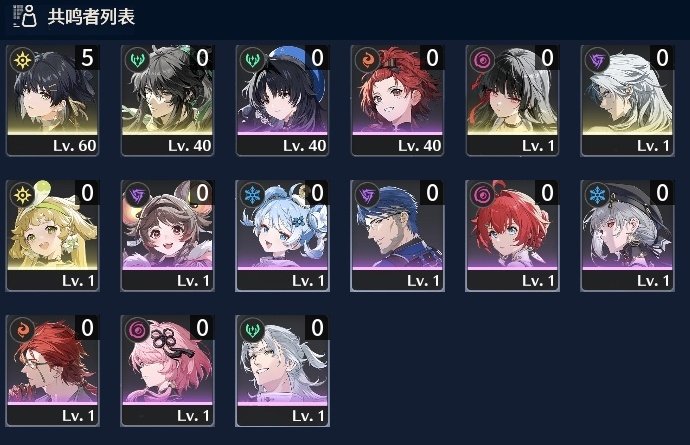Image resolution: width=690 pixels, height=445 pixels.
Task: Click the spectro sun icon on Lv. 60 card
Action: pos(22,60)
